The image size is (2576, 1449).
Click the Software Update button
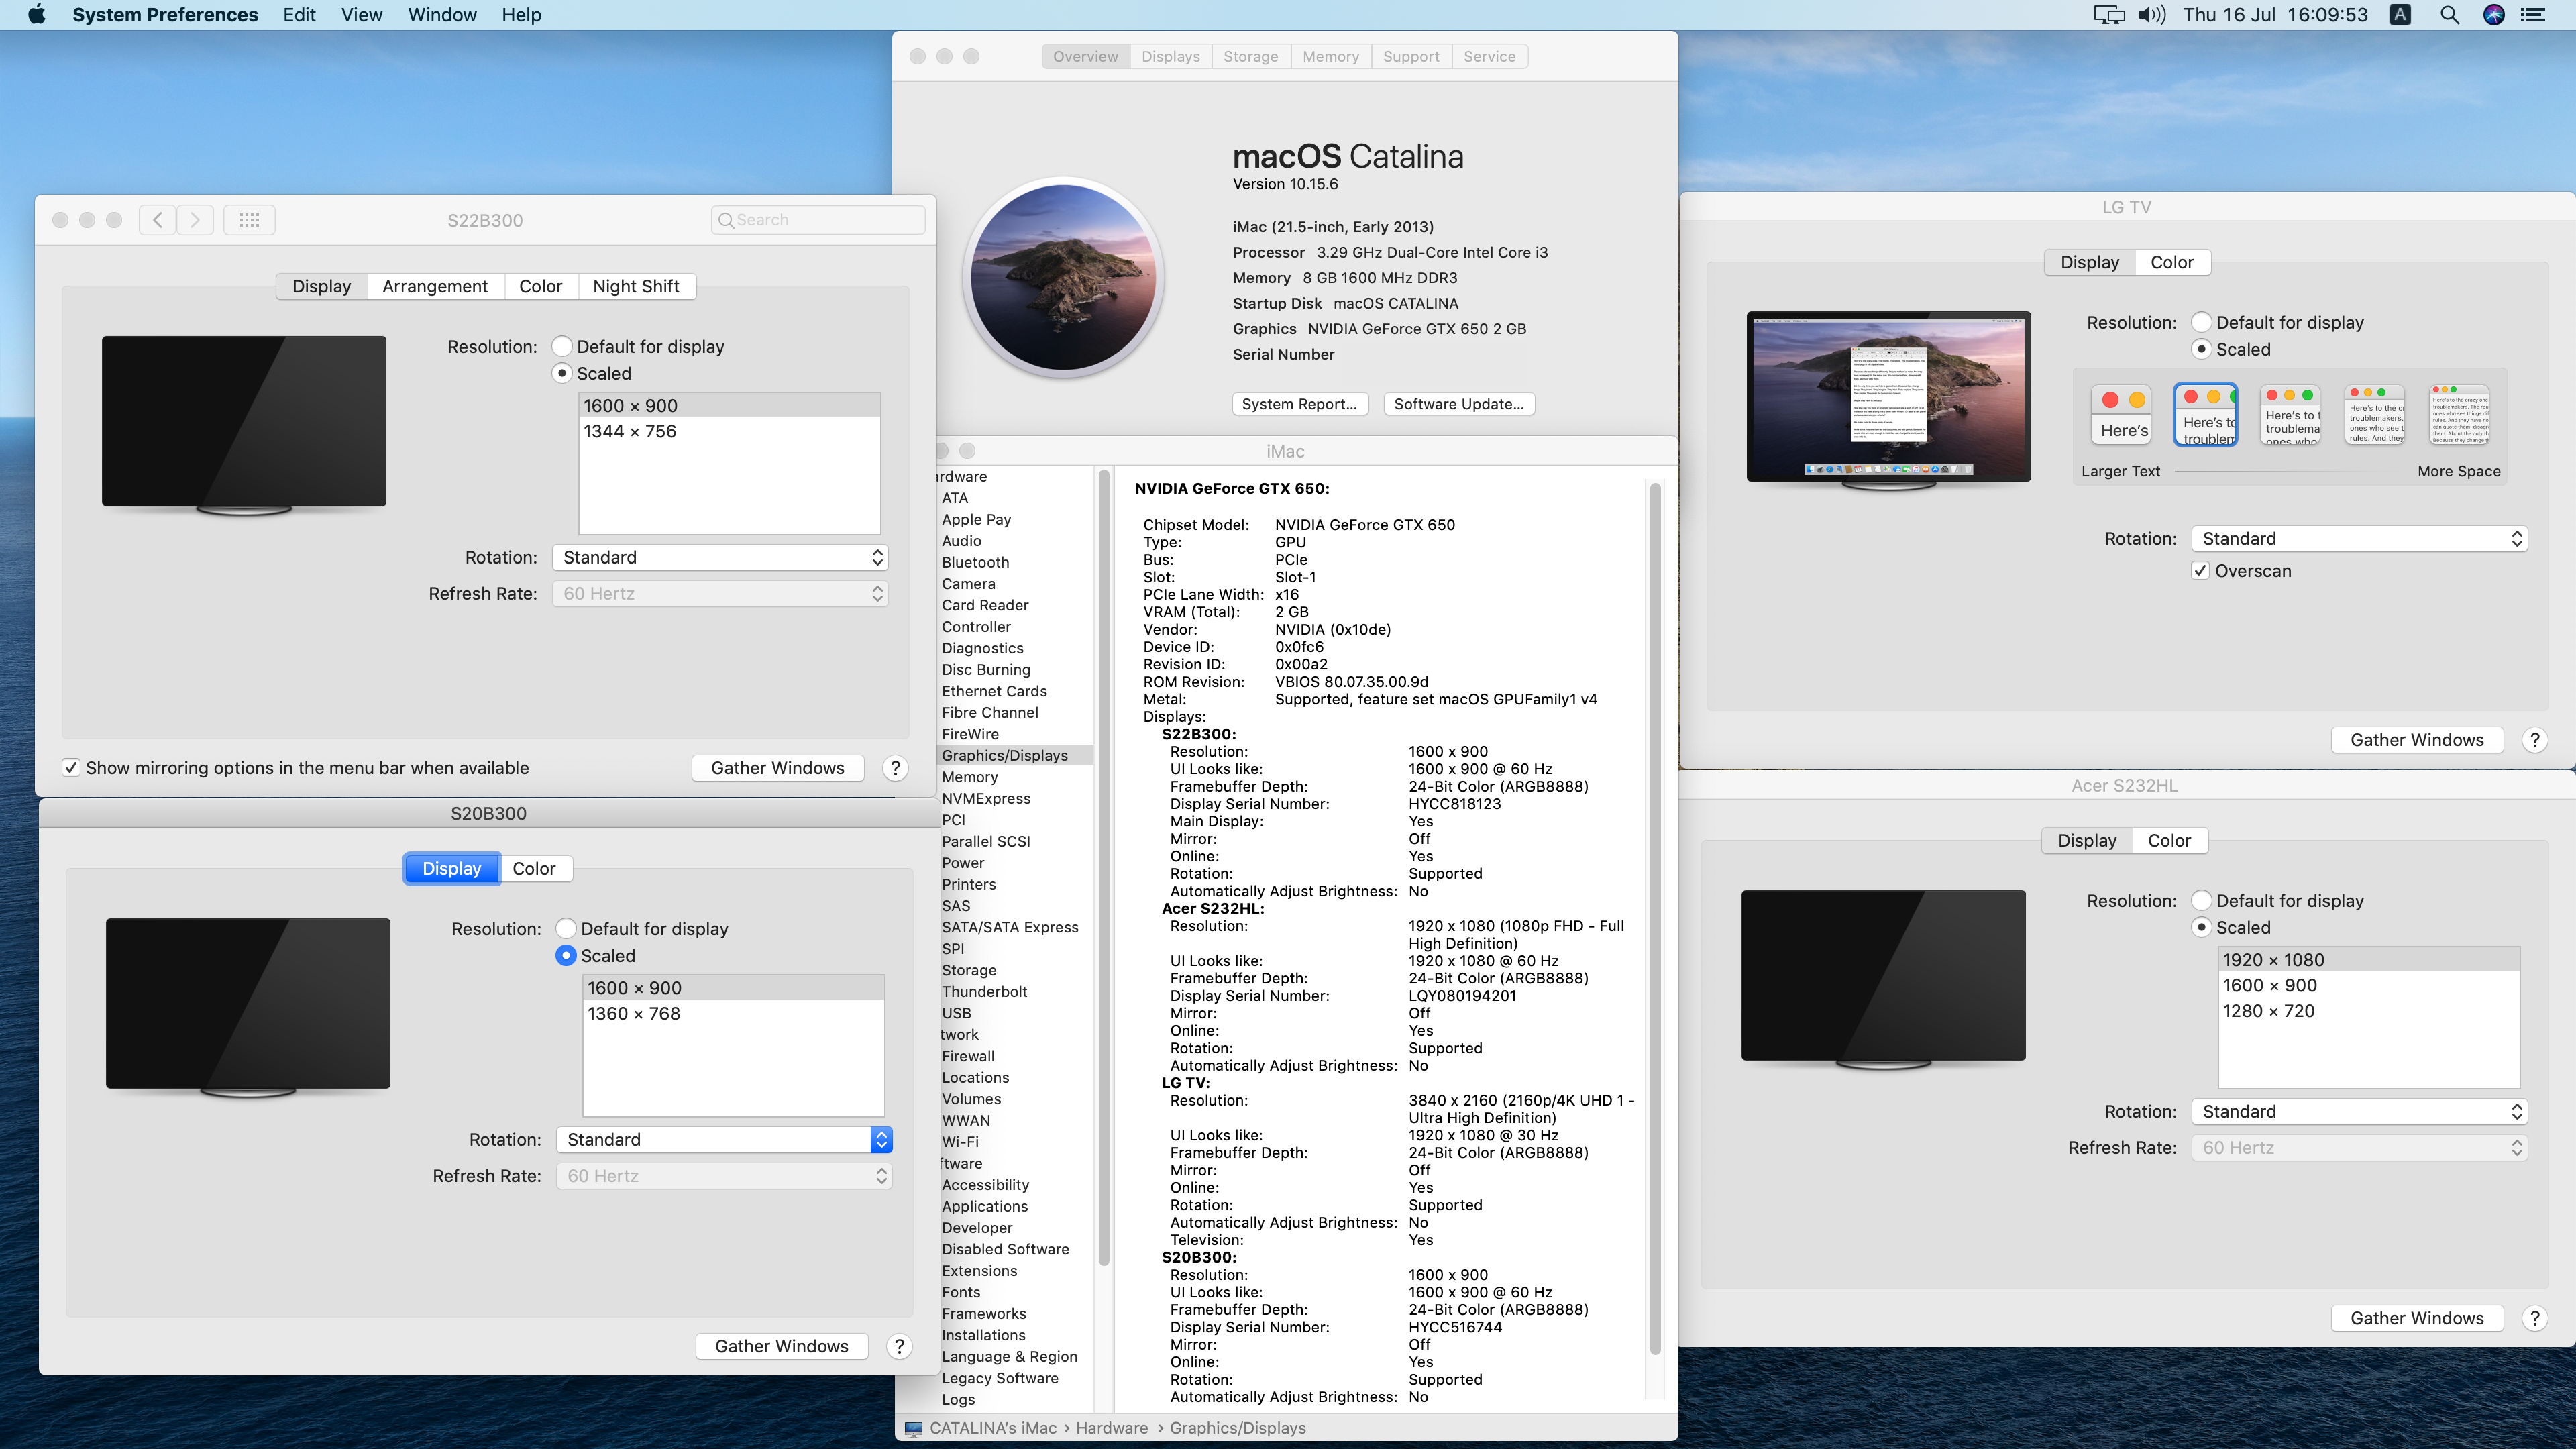[1459, 403]
